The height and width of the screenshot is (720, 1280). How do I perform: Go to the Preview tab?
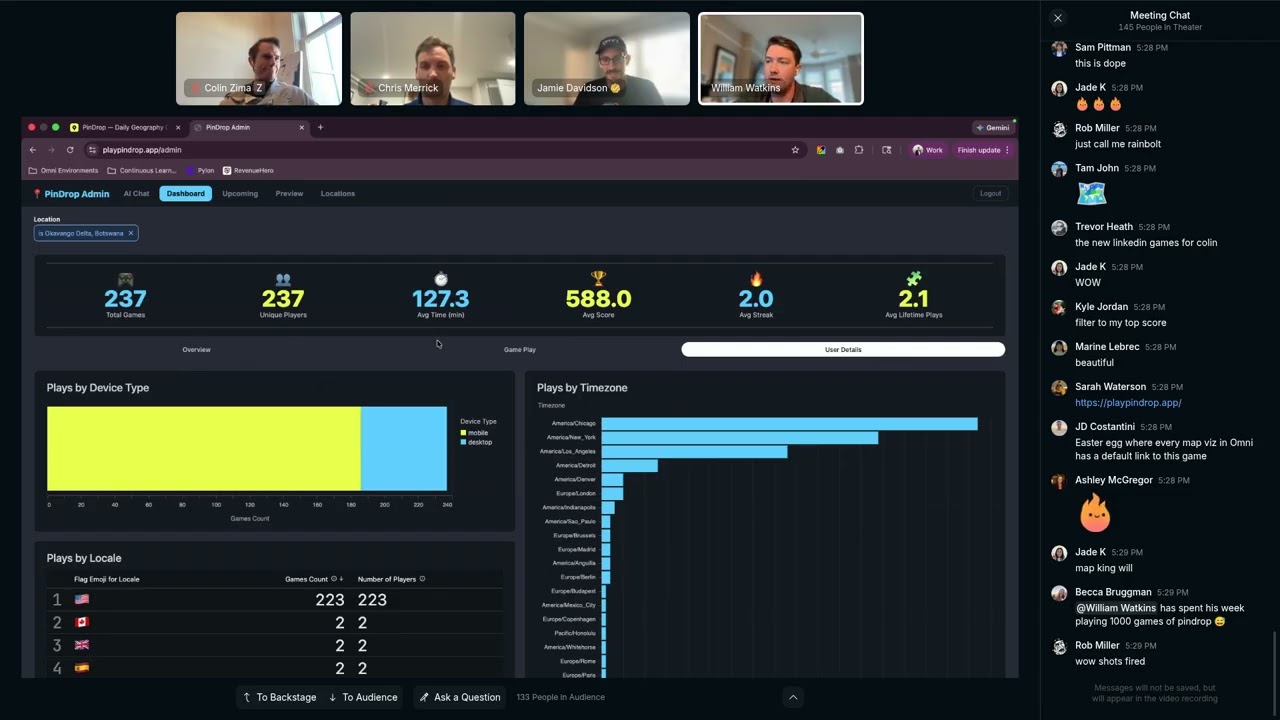click(289, 194)
